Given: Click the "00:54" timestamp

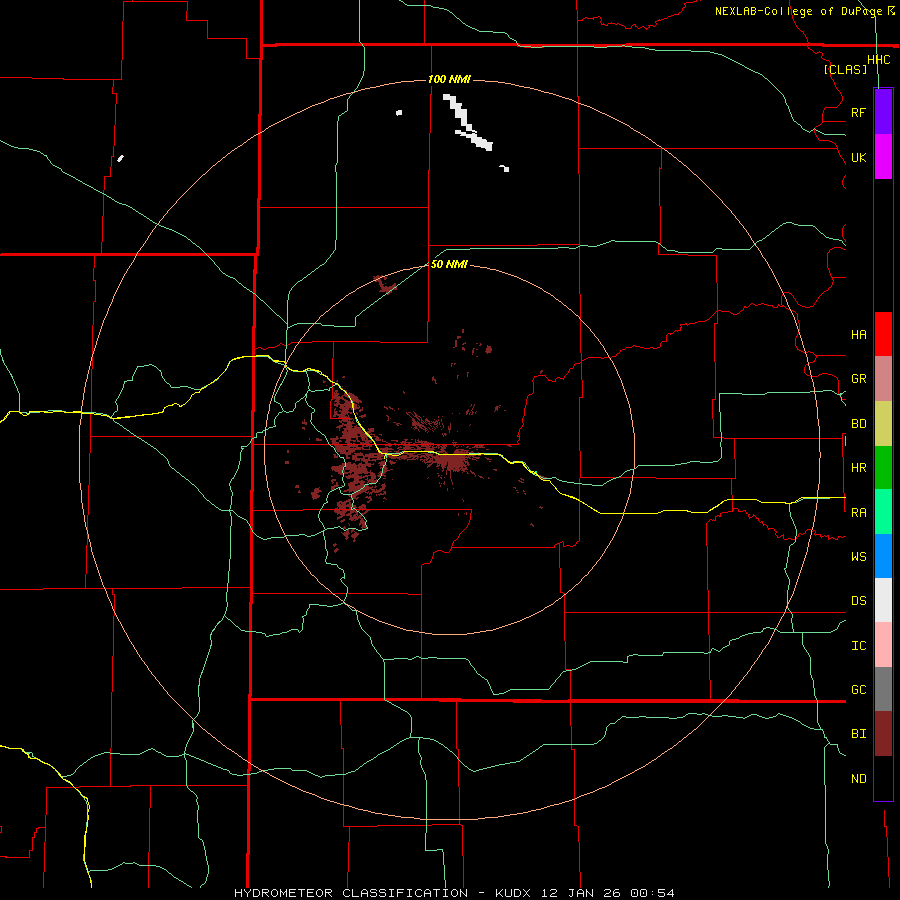Looking at the screenshot, I should [652, 893].
